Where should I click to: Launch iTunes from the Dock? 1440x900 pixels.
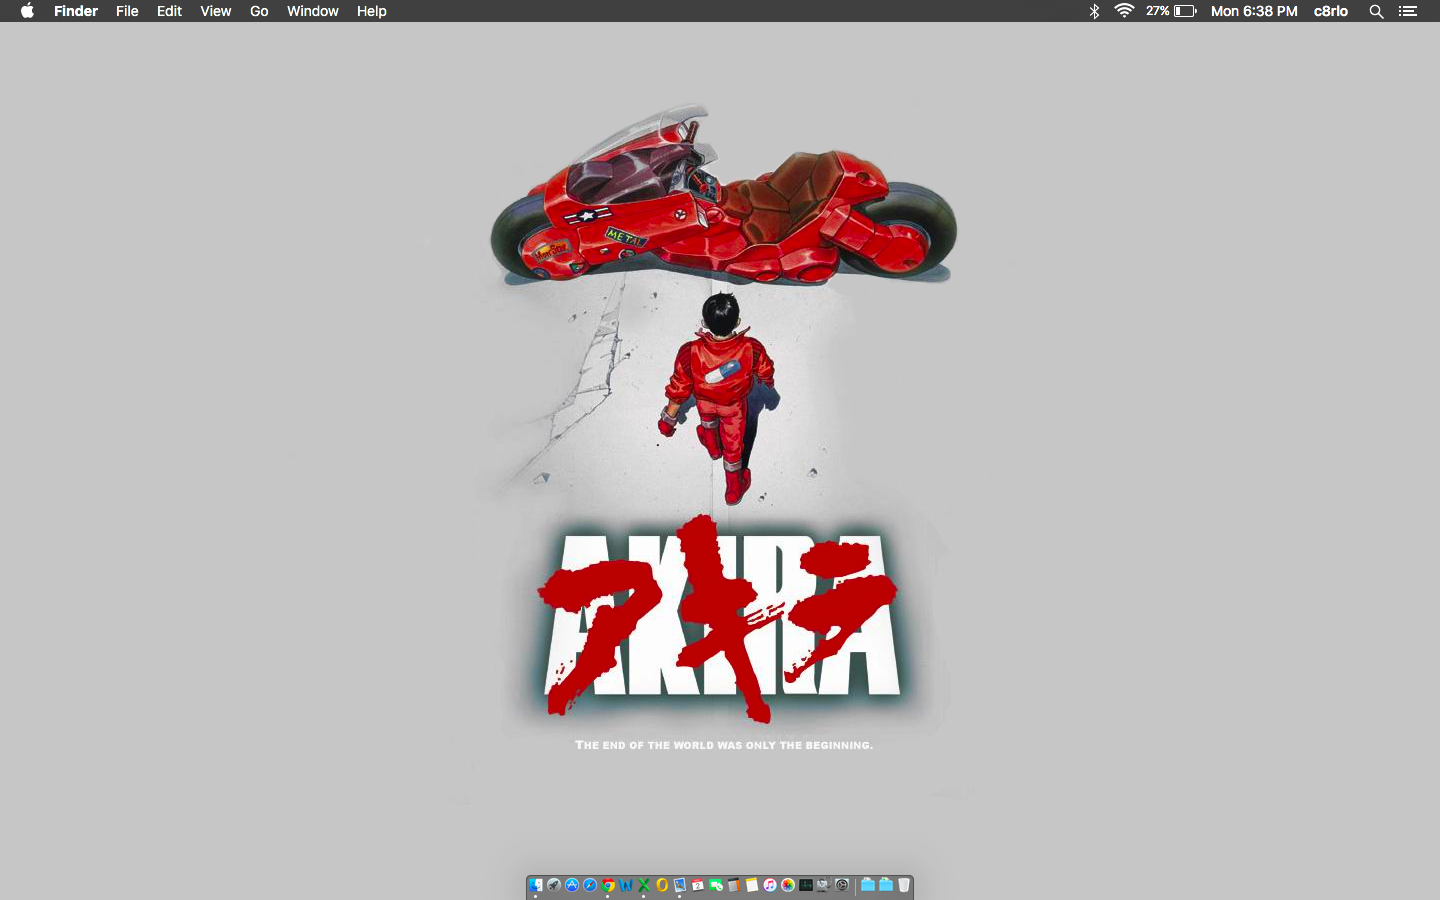(x=770, y=885)
